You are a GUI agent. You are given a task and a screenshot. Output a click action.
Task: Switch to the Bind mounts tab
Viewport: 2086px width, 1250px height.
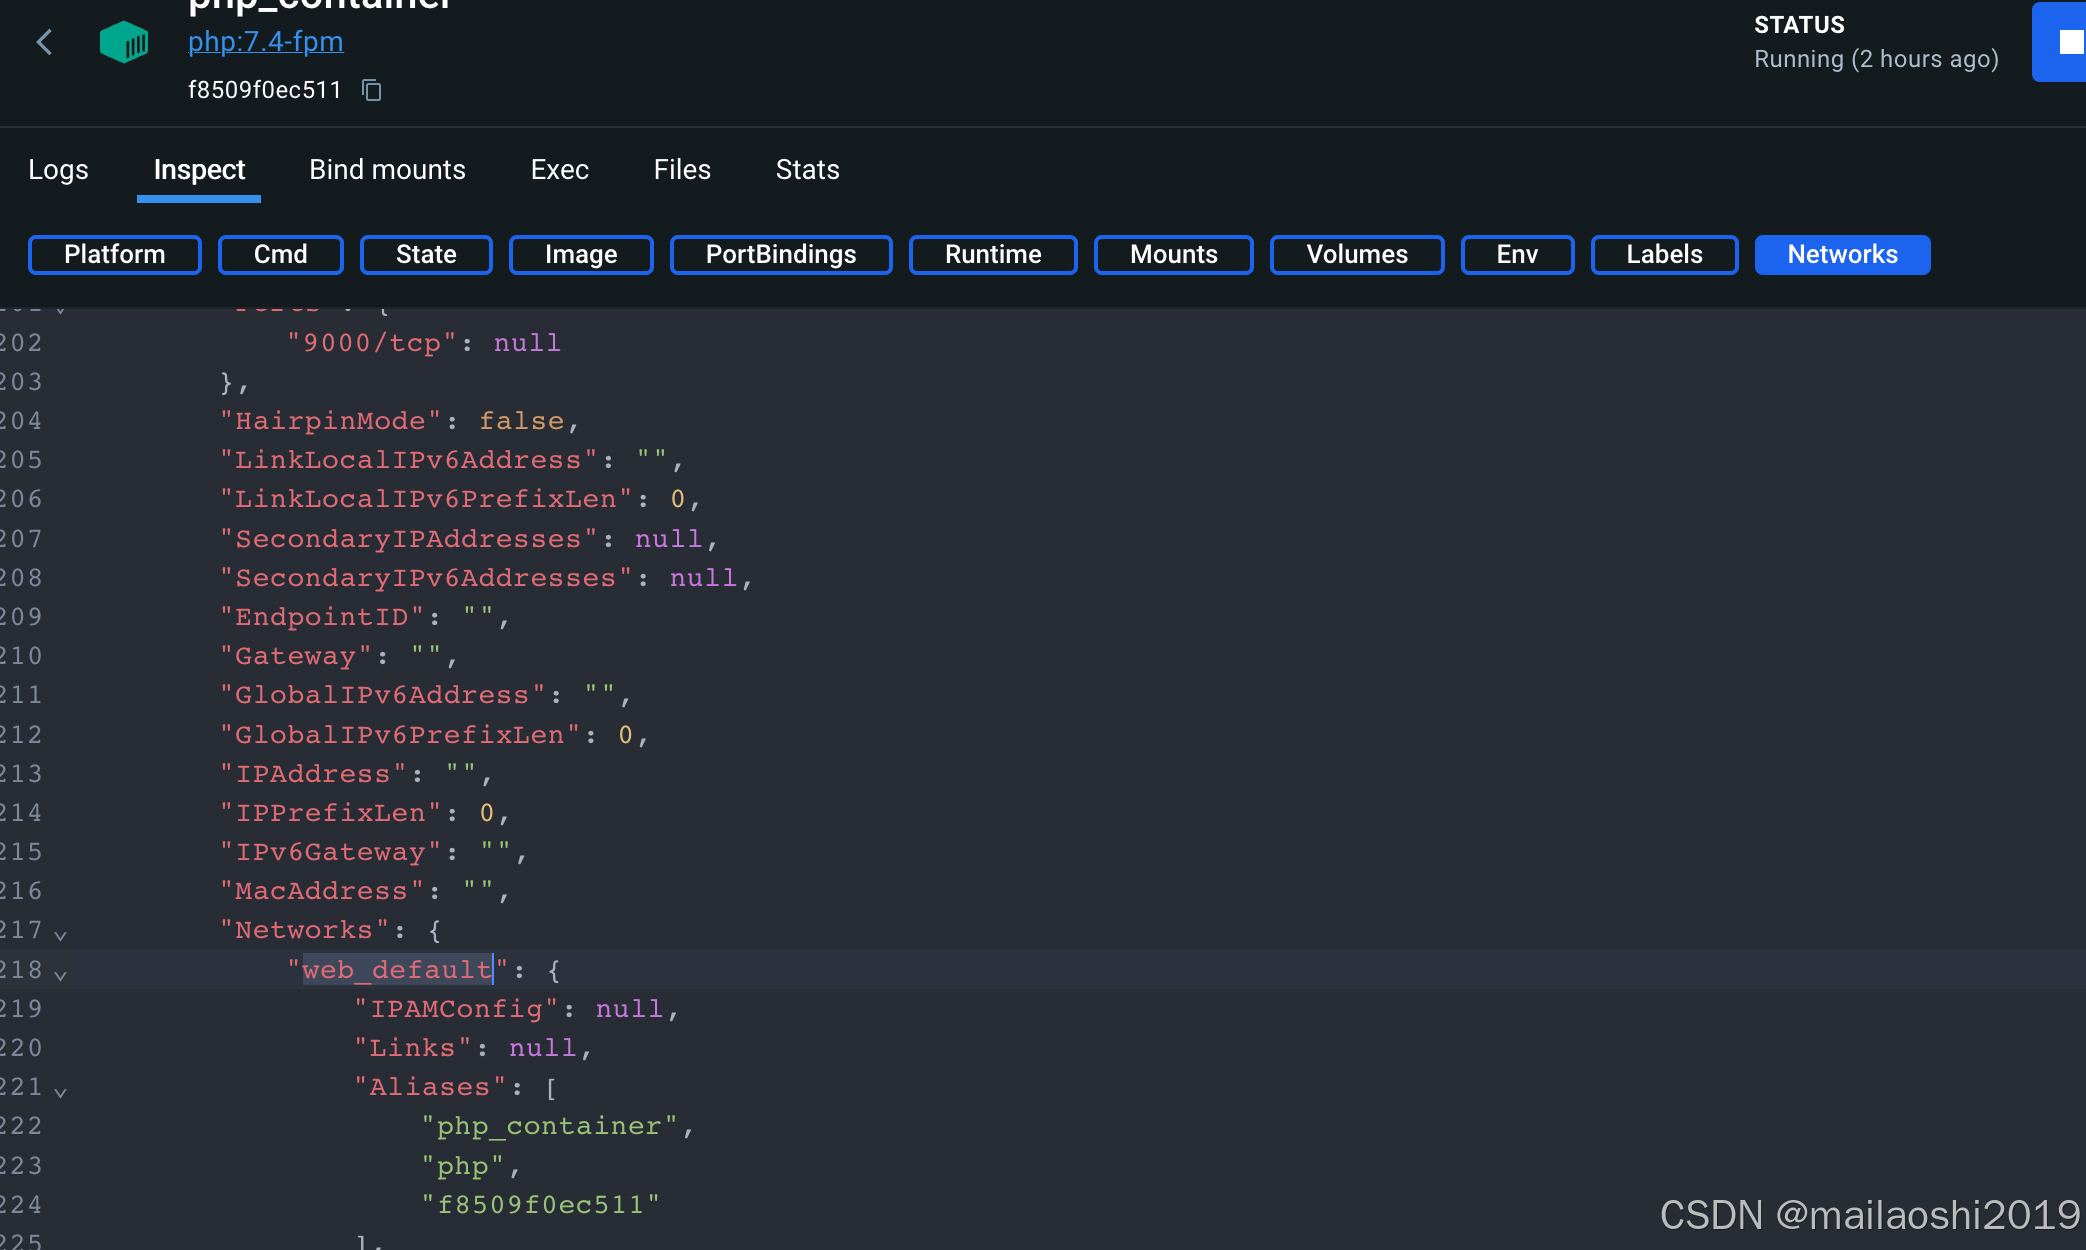(387, 169)
